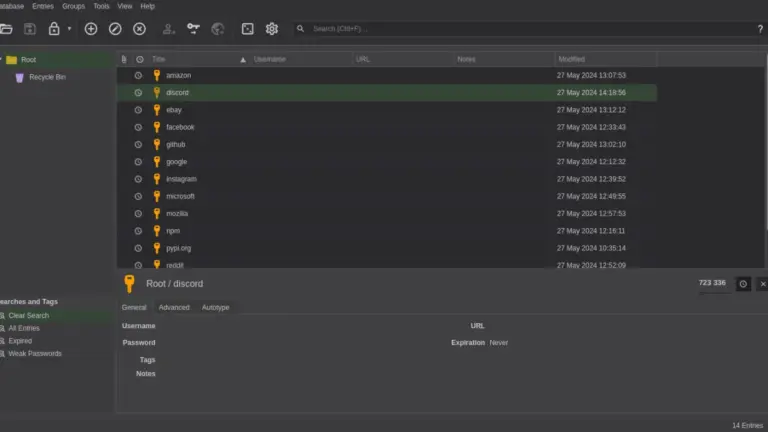Sort entries by Notes column
Image resolution: width=768 pixels, height=432 pixels.
coord(504,59)
